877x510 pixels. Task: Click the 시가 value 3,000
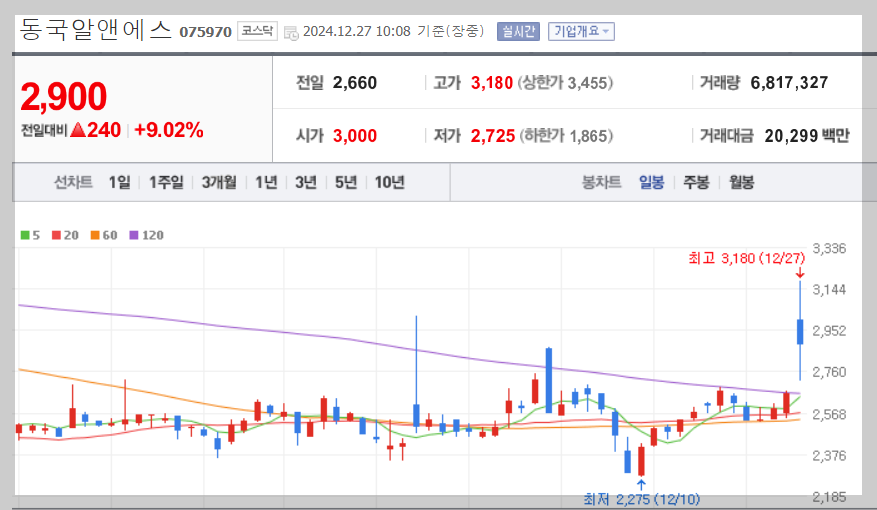[x=355, y=136]
